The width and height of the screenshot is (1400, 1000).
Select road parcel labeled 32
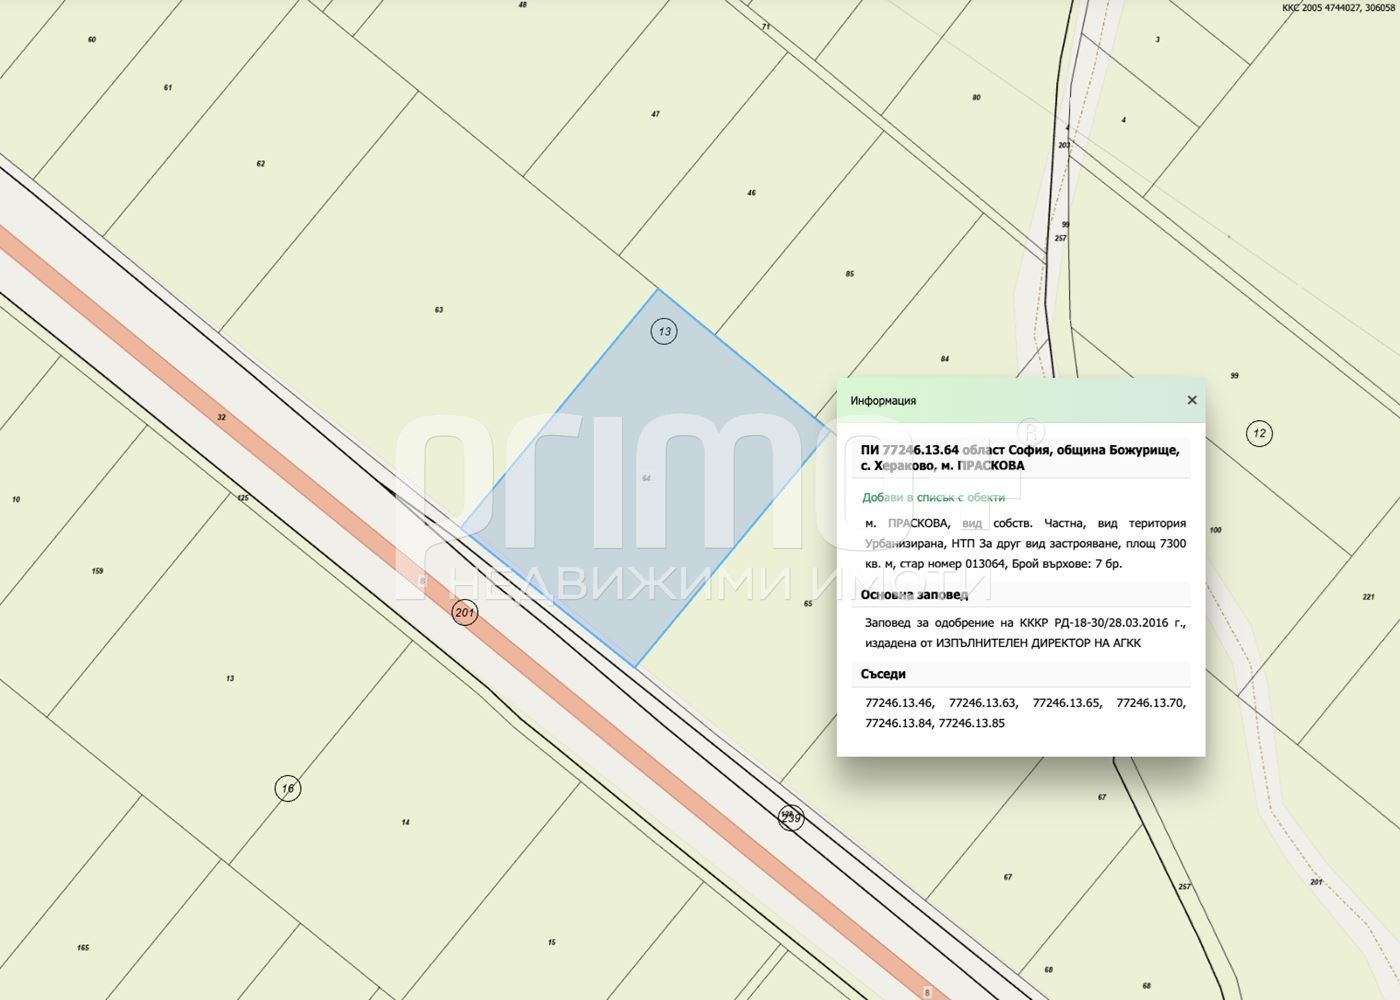pyautogui.click(x=221, y=417)
